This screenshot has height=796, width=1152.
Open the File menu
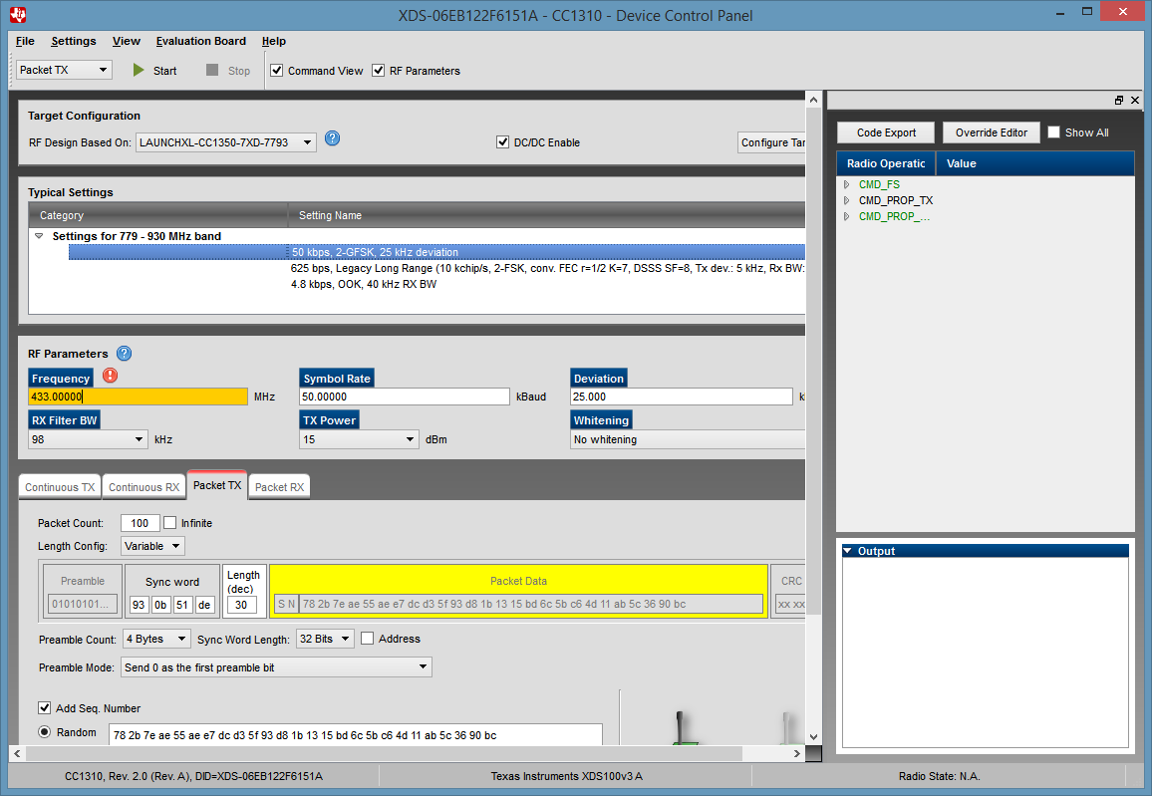tap(25, 41)
